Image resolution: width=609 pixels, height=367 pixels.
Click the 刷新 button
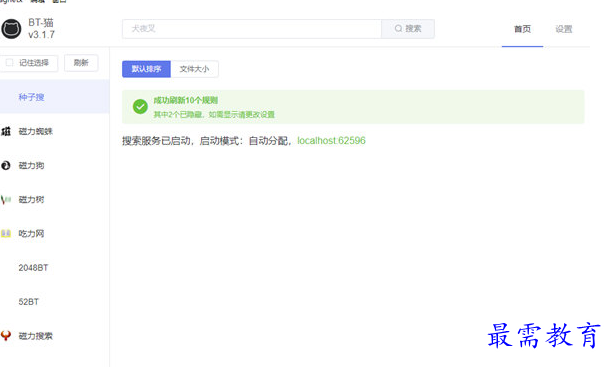click(81, 63)
